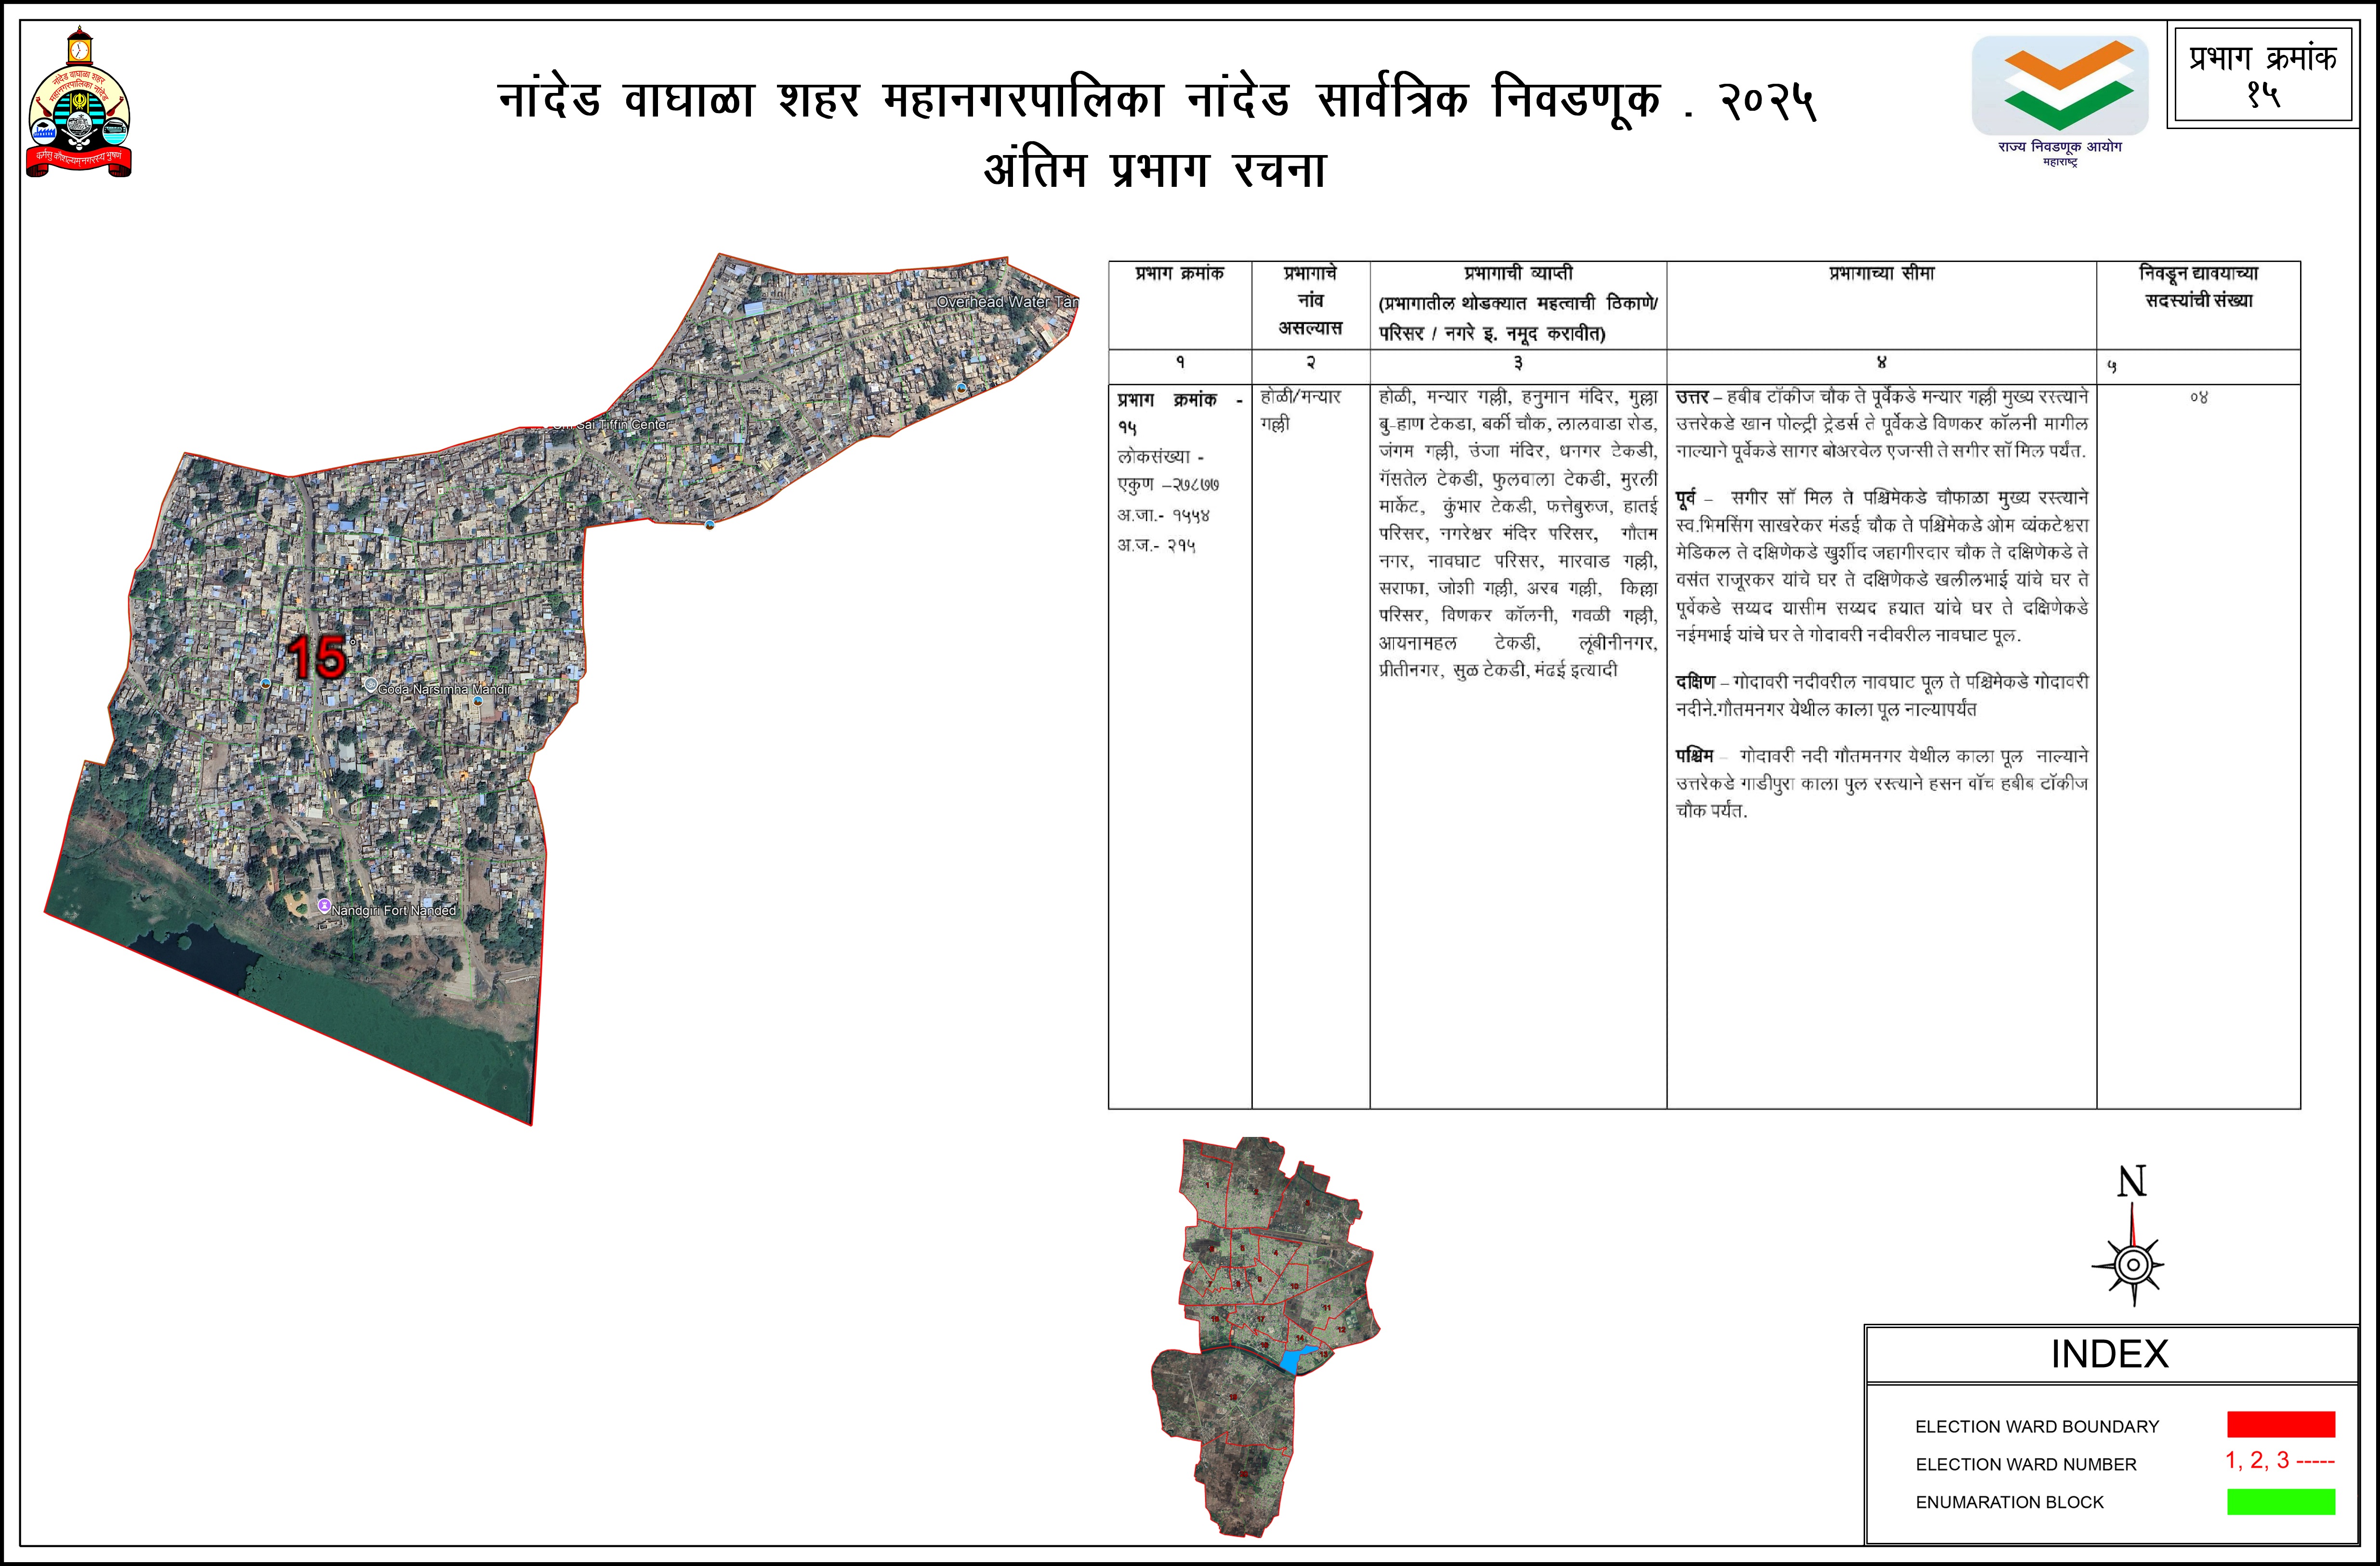Click the north compass rose icon

2133,1264
